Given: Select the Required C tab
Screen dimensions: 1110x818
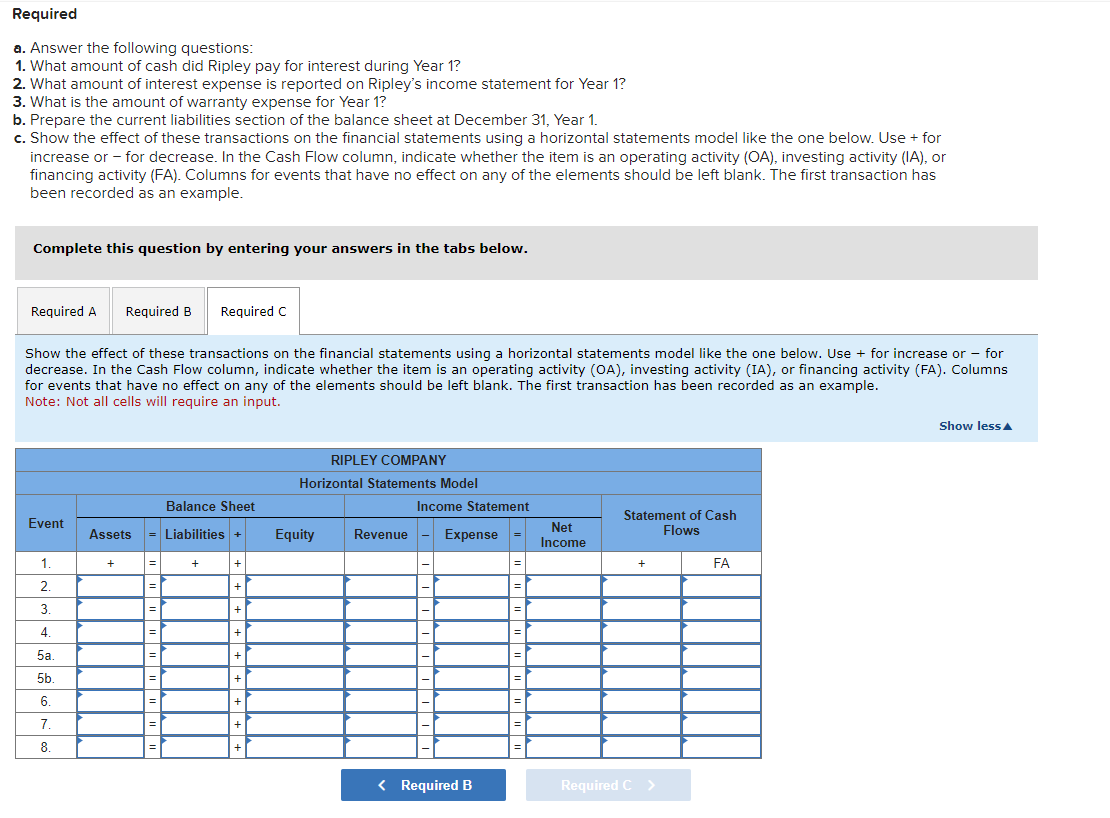Looking at the screenshot, I should (253, 311).
